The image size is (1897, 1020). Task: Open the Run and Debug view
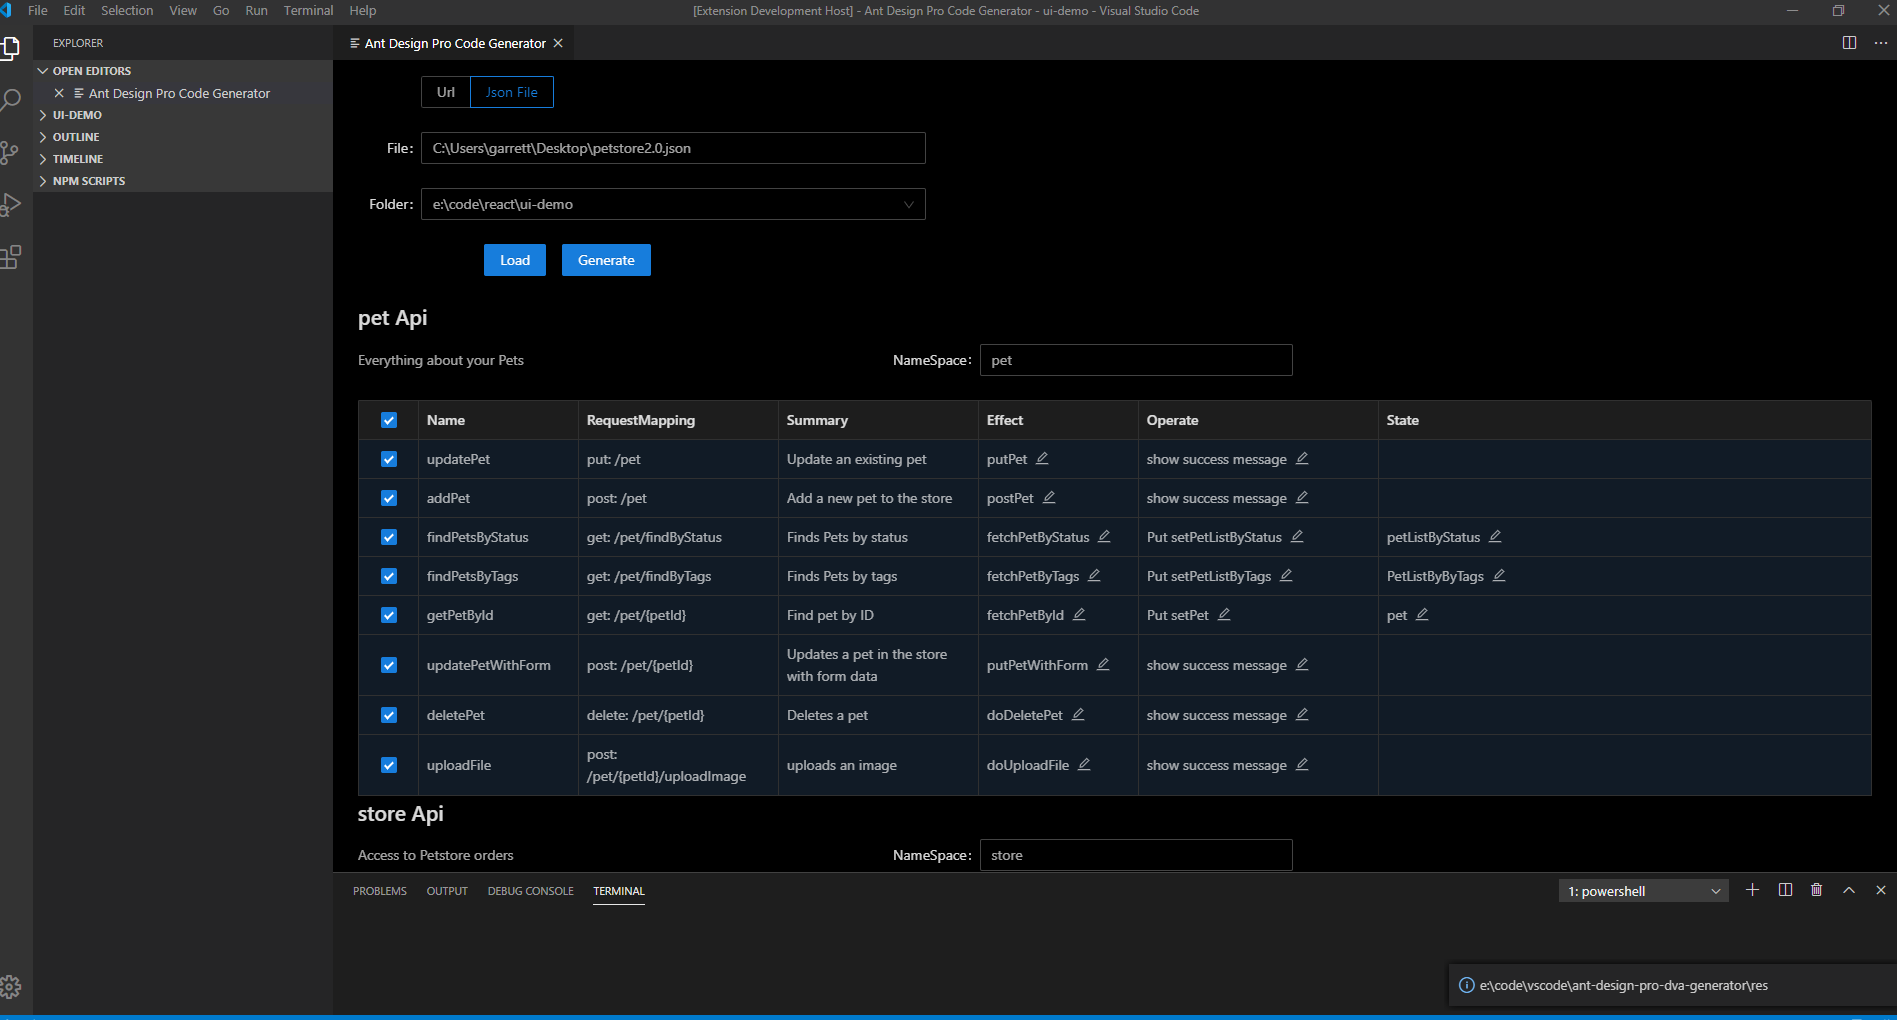coord(10,204)
